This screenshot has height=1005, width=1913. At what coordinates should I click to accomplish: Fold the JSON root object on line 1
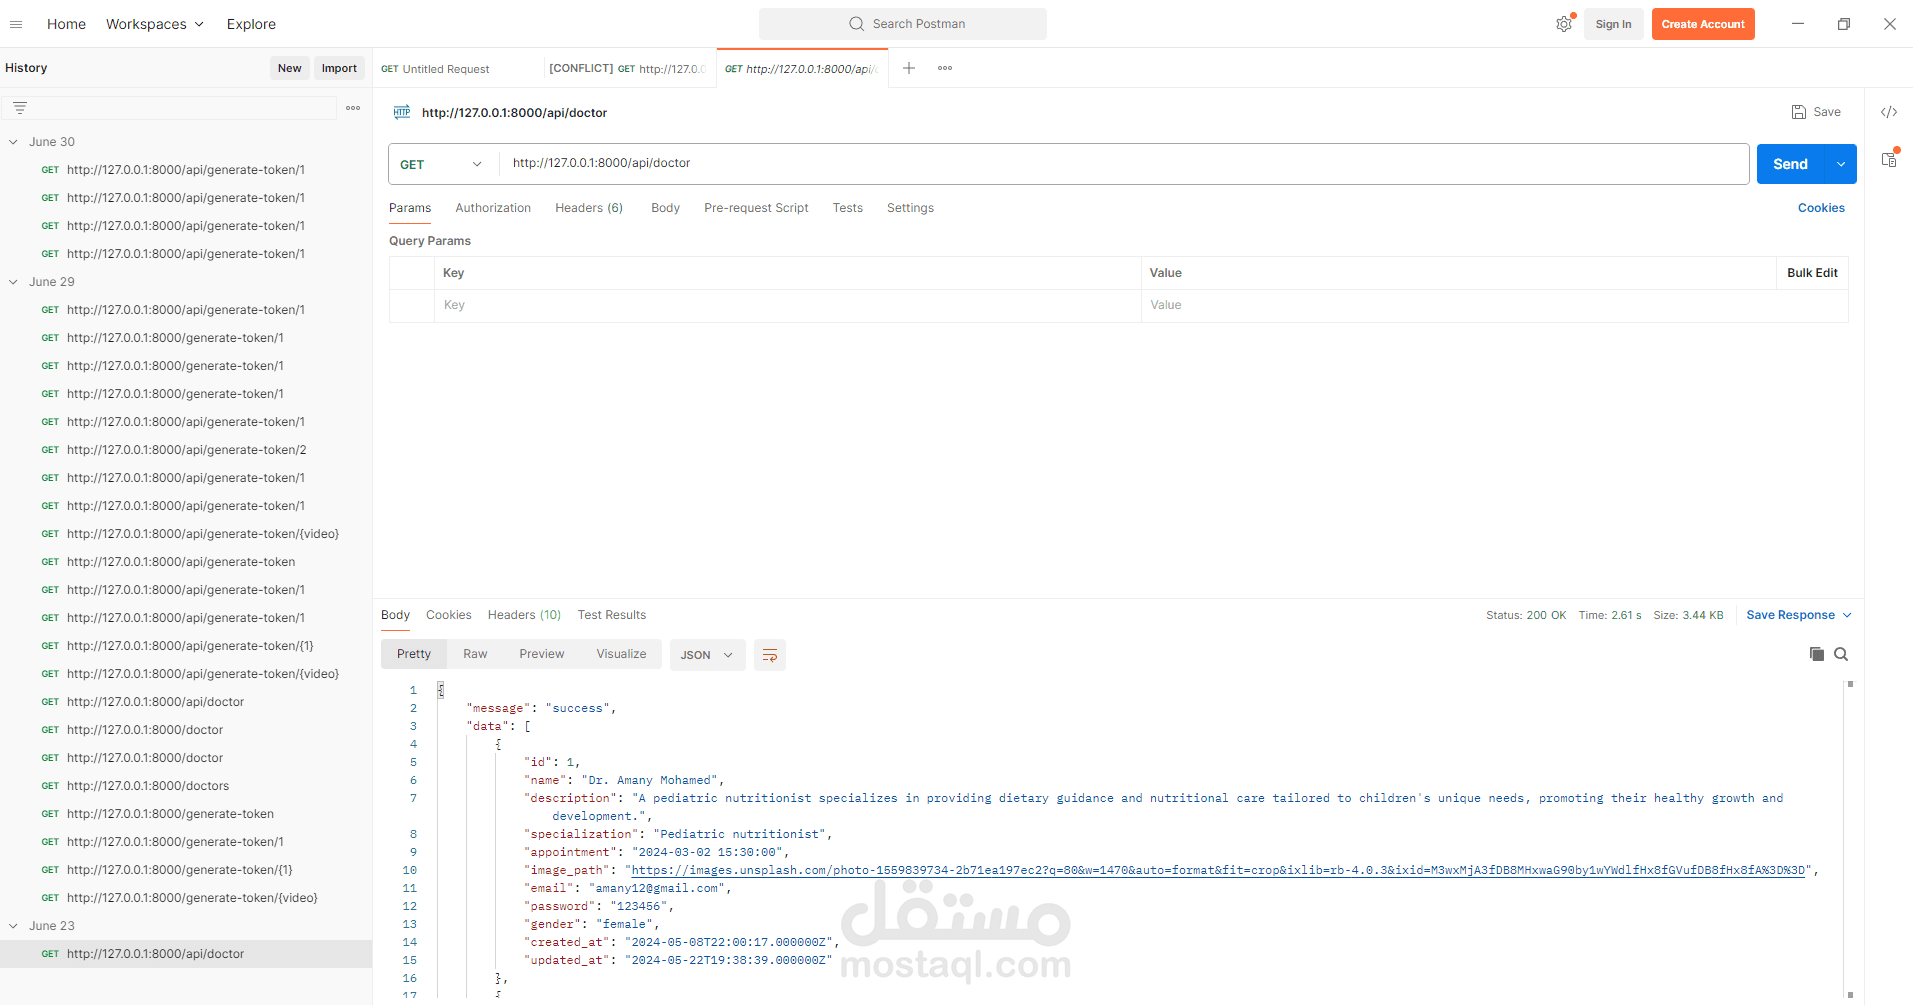[440, 690]
